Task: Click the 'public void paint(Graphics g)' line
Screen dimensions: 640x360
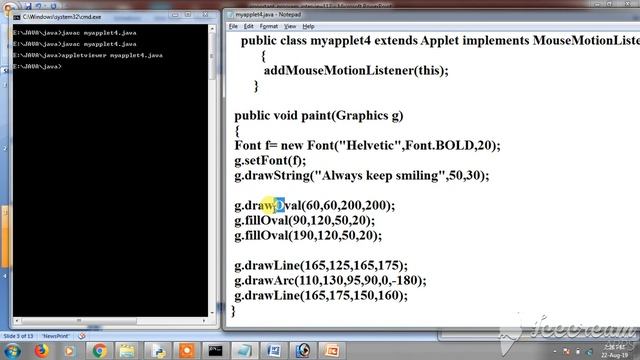Action: tap(319, 116)
